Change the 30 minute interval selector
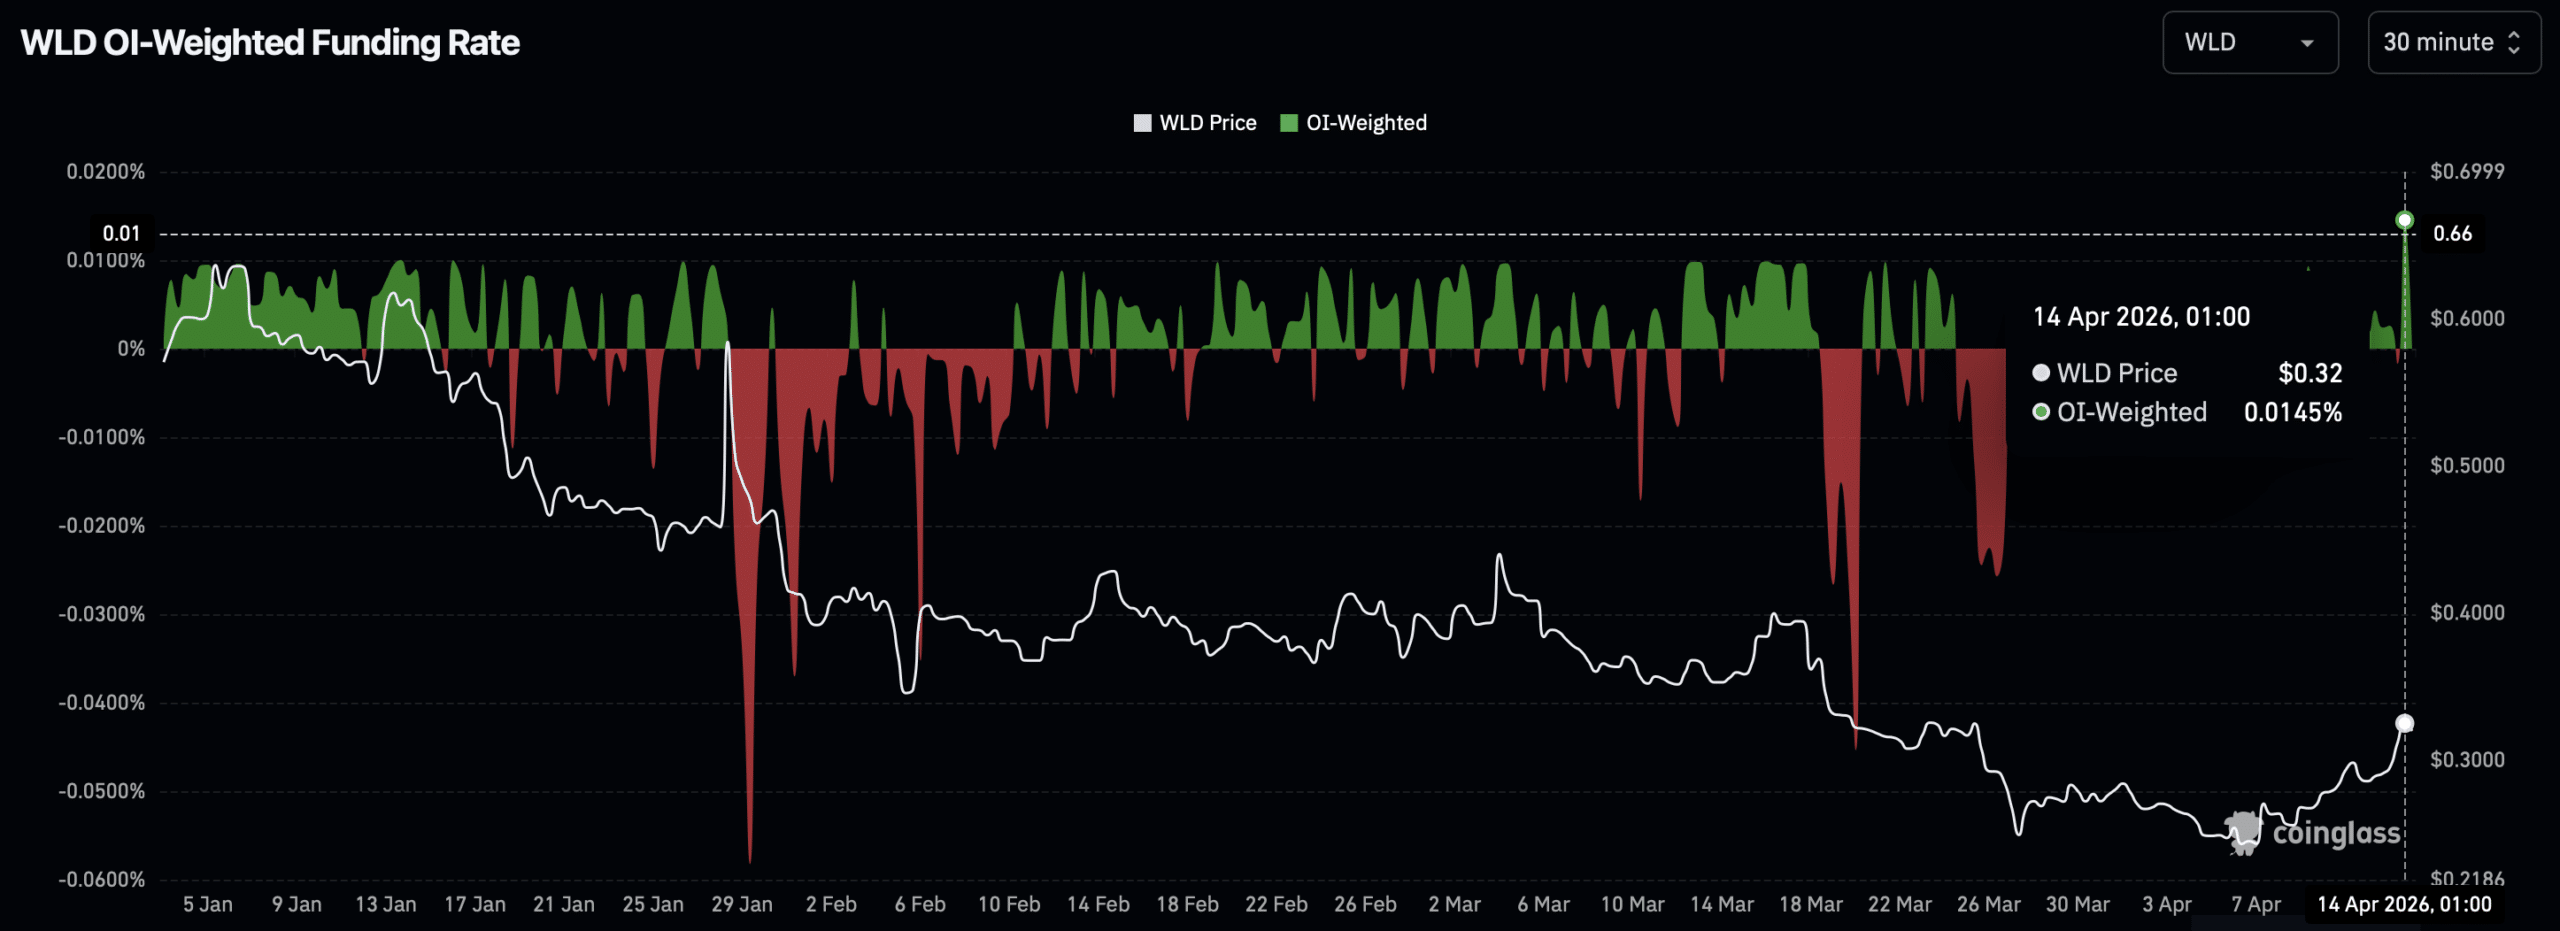Image resolution: width=2560 pixels, height=931 pixels. click(x=2454, y=42)
